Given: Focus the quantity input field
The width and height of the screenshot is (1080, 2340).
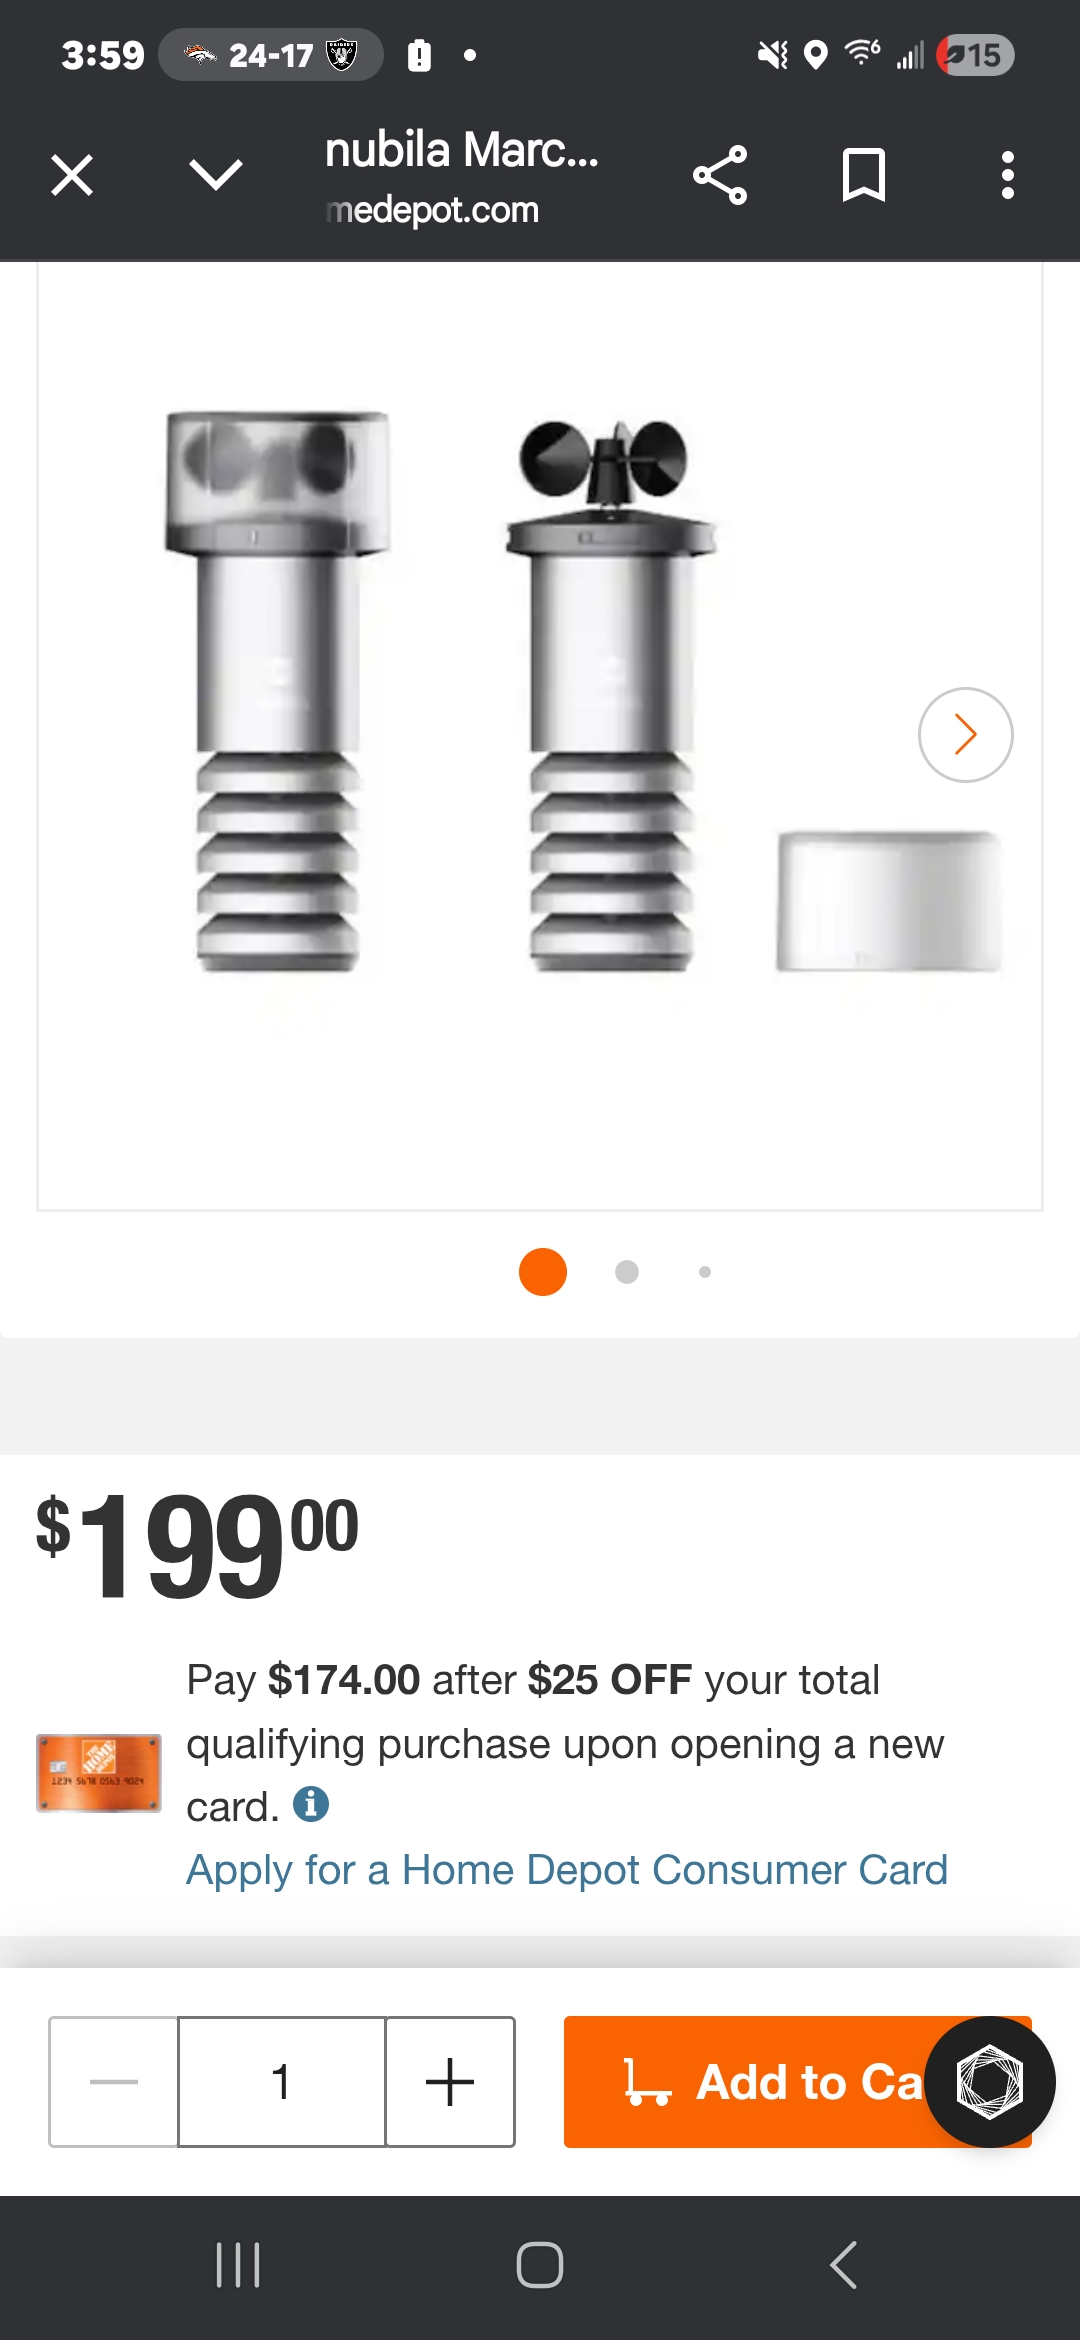Looking at the screenshot, I should [282, 2082].
